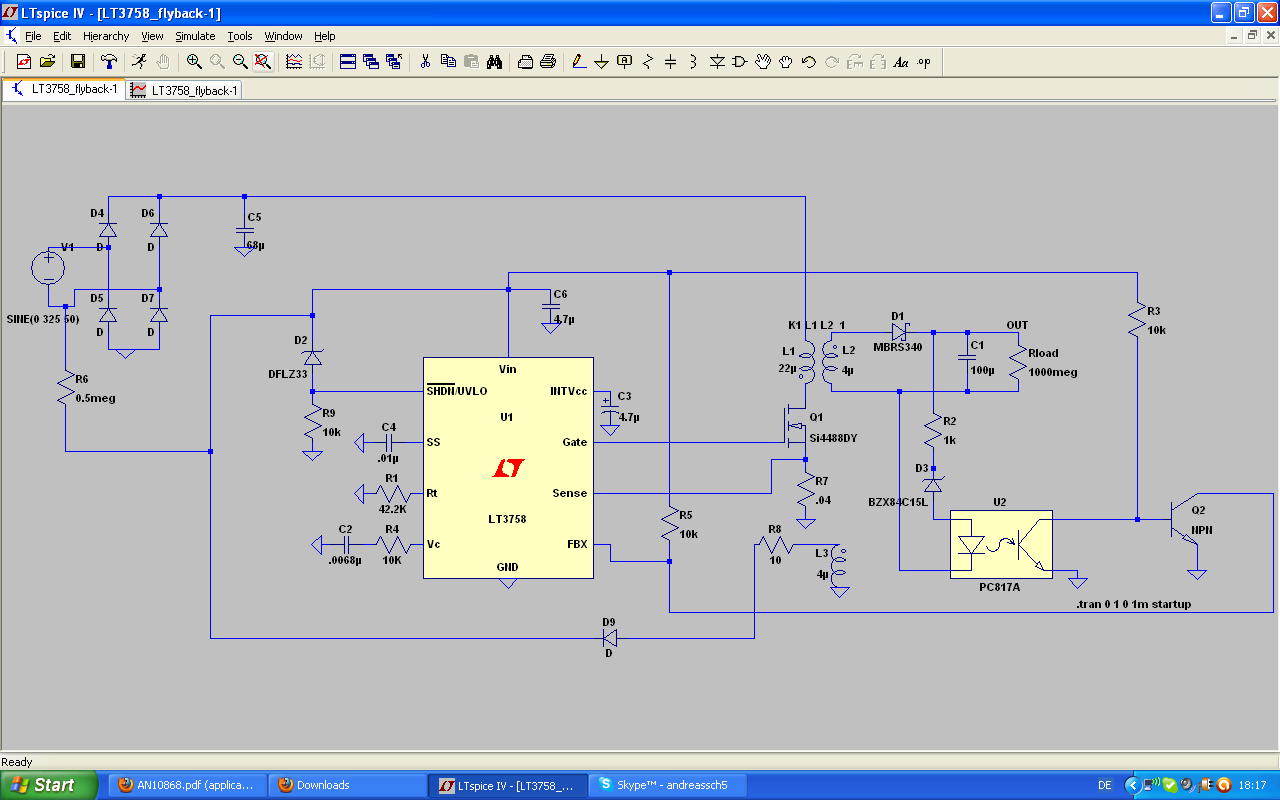Select the Drag closed-hand tool
Viewport: 1280px width, 800px height.
(786, 61)
